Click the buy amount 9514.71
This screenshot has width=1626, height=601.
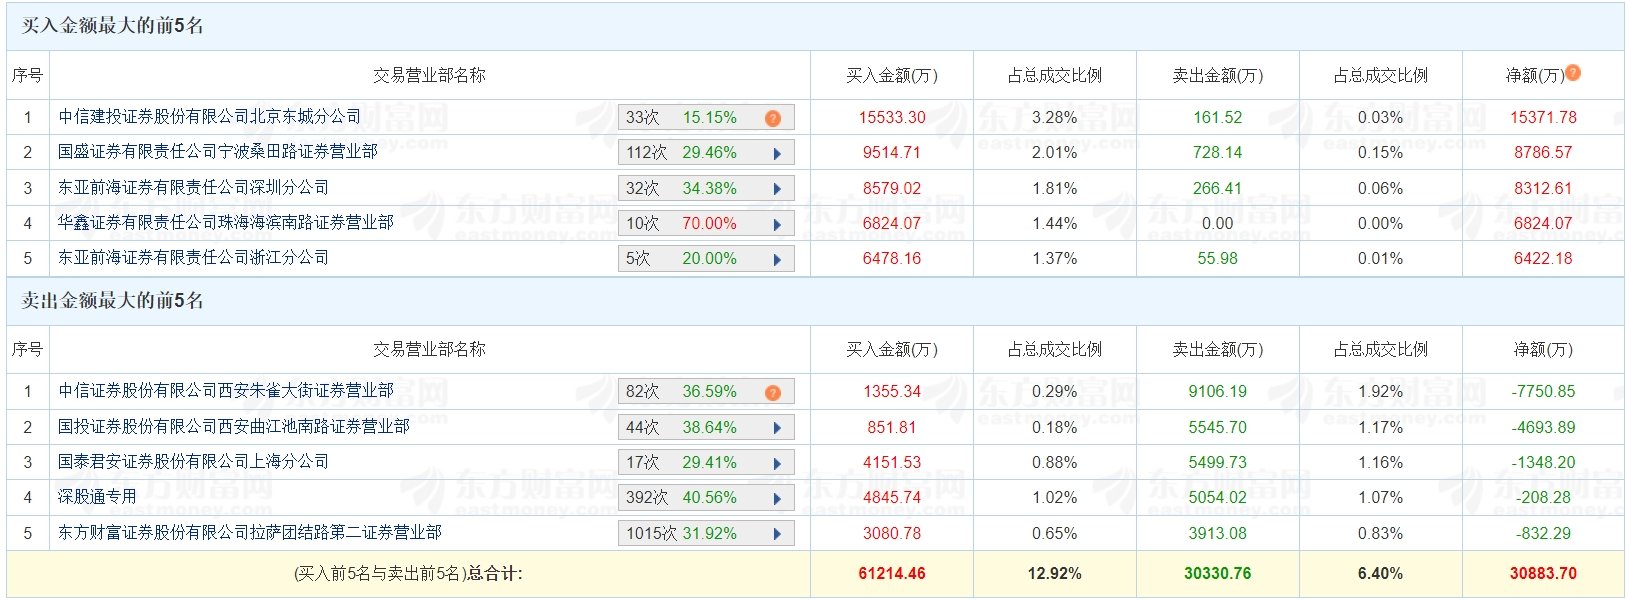pyautogui.click(x=892, y=153)
